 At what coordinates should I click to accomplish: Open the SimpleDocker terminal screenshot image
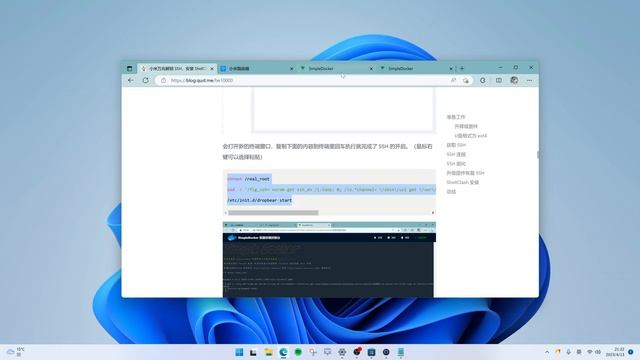pos(329,260)
